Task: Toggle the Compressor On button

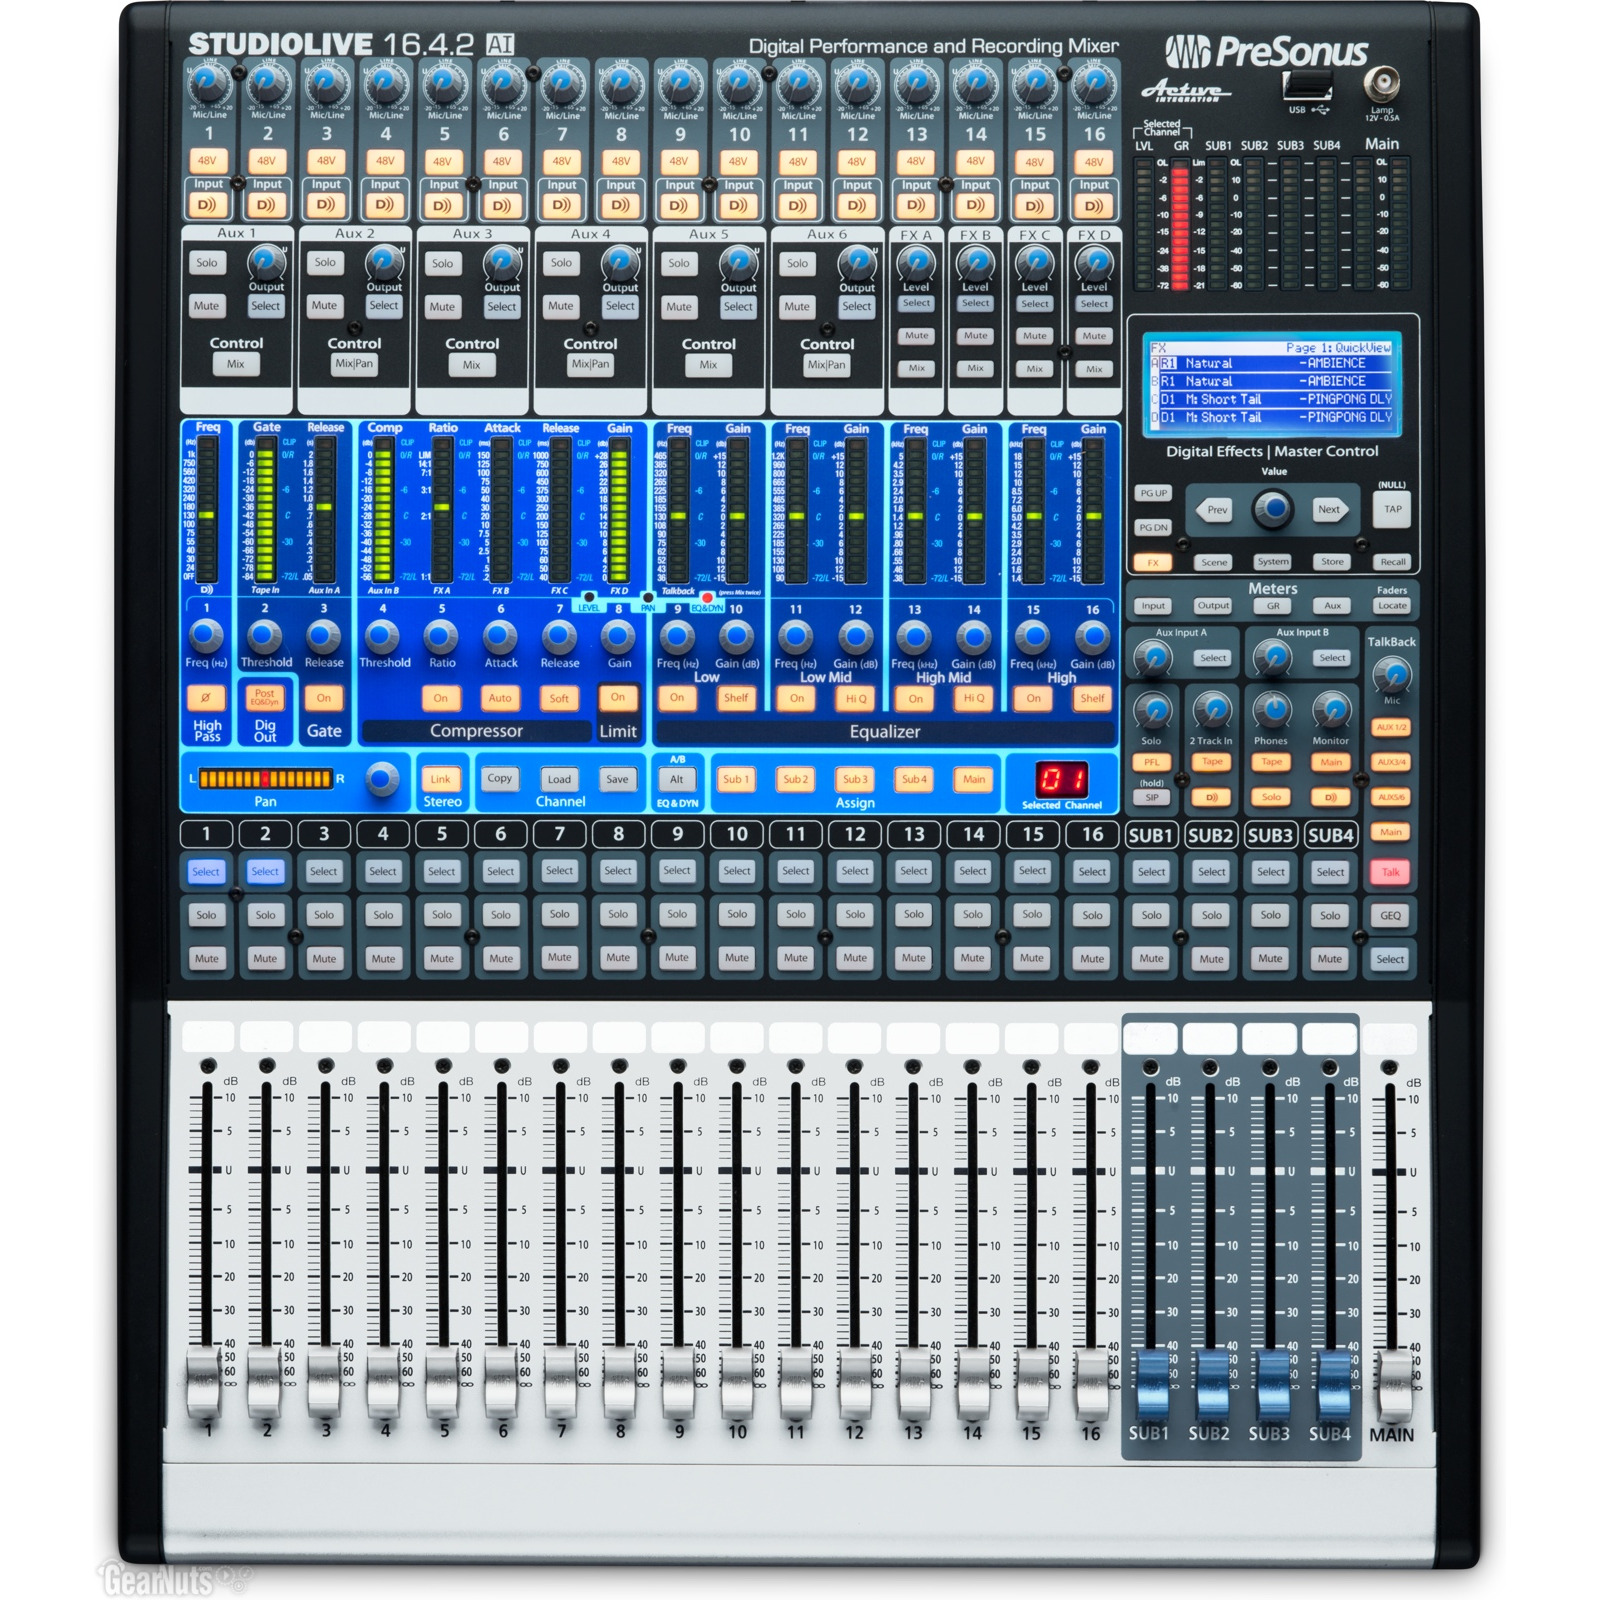Action: (441, 698)
